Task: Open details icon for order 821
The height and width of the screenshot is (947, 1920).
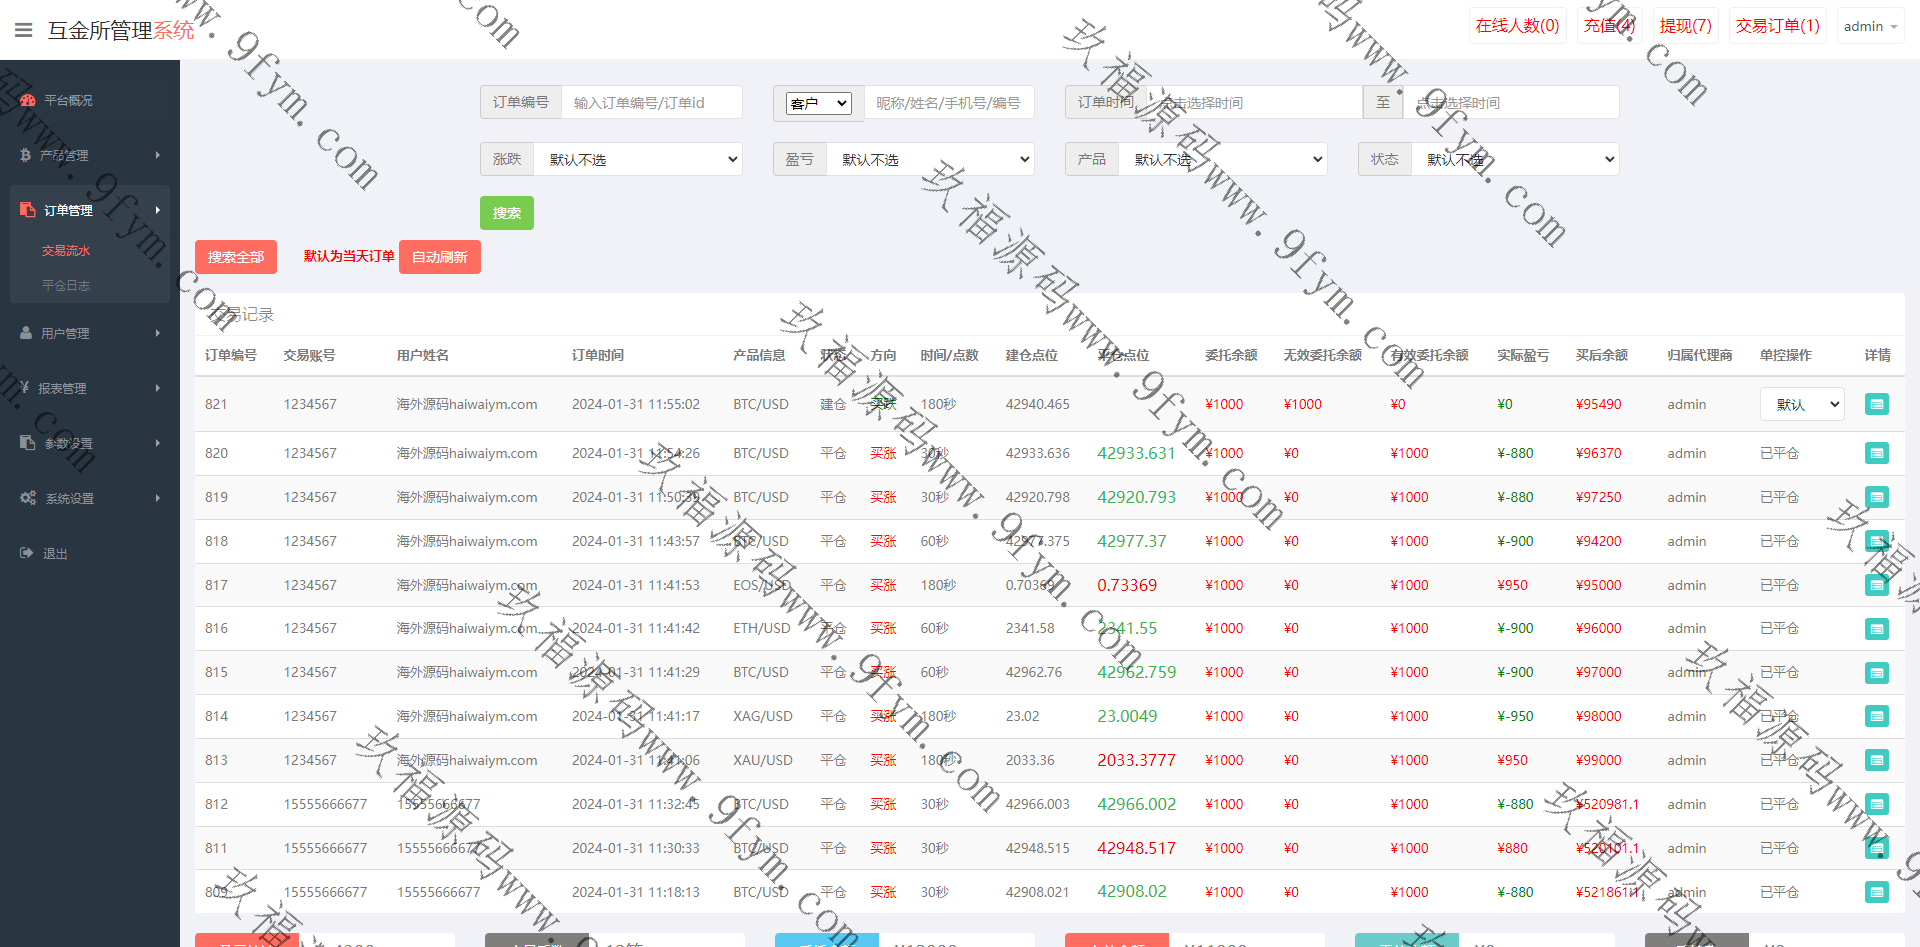Action: point(1876,405)
